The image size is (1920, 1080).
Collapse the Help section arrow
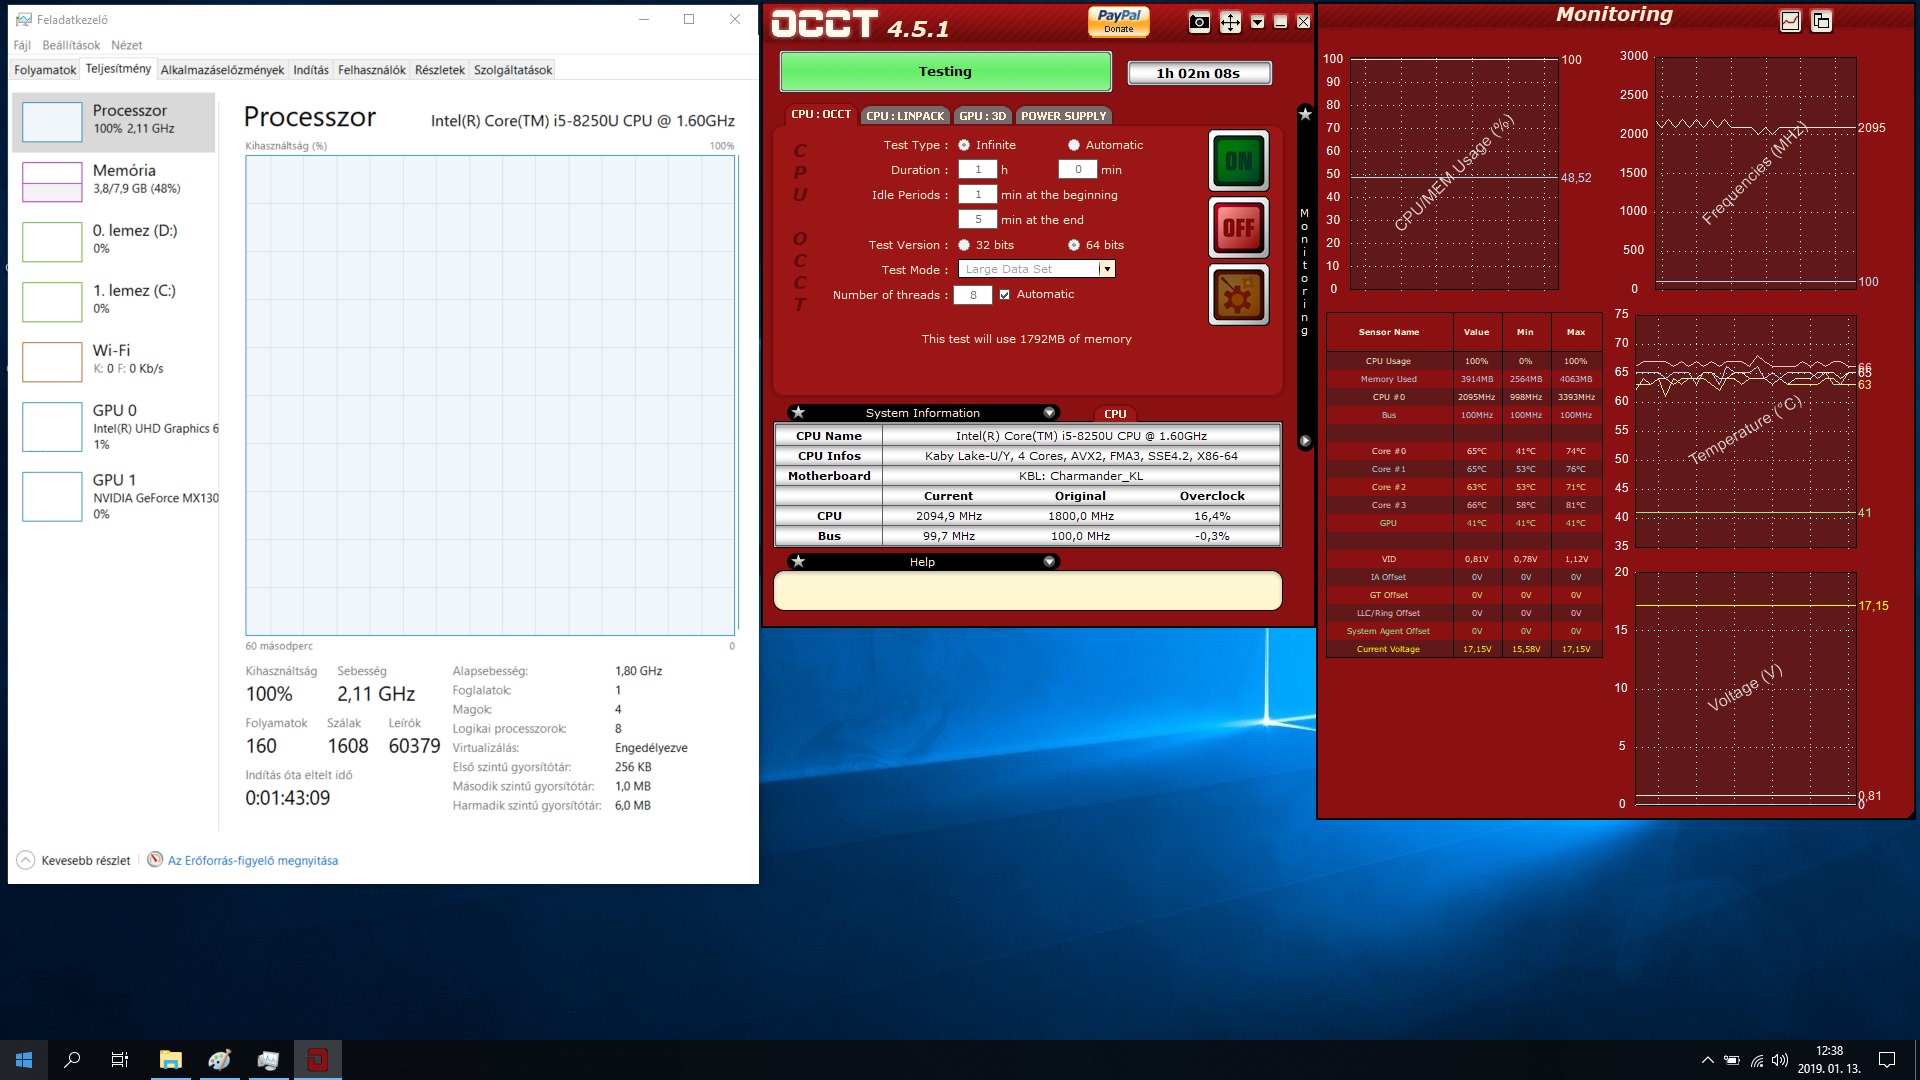1049,562
